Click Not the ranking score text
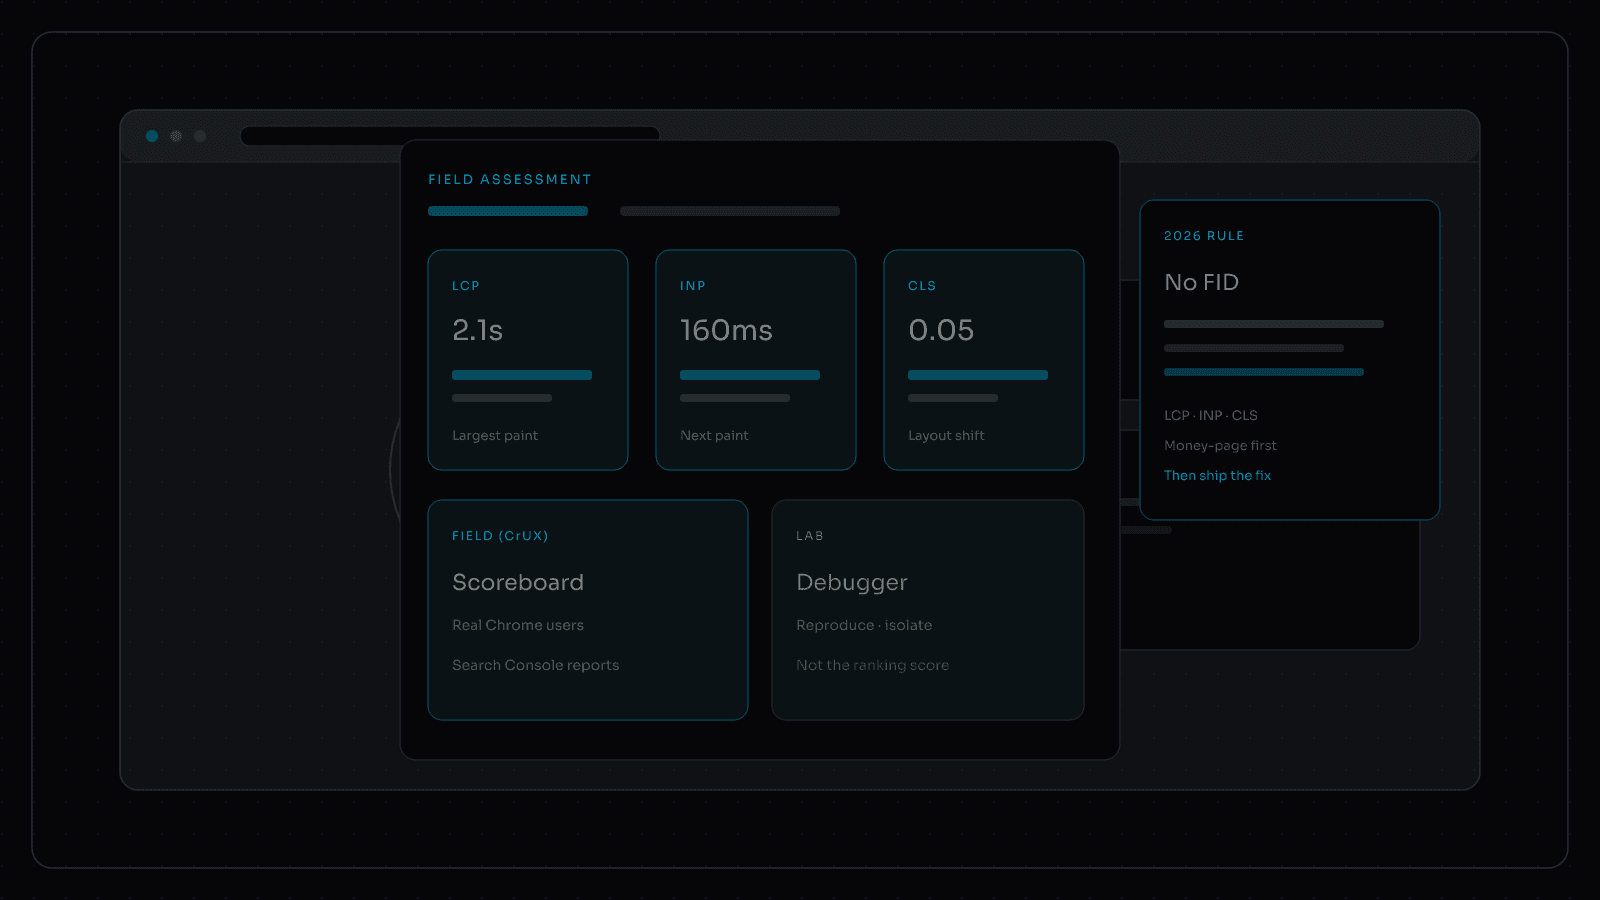The height and width of the screenshot is (900, 1600). [x=873, y=665]
